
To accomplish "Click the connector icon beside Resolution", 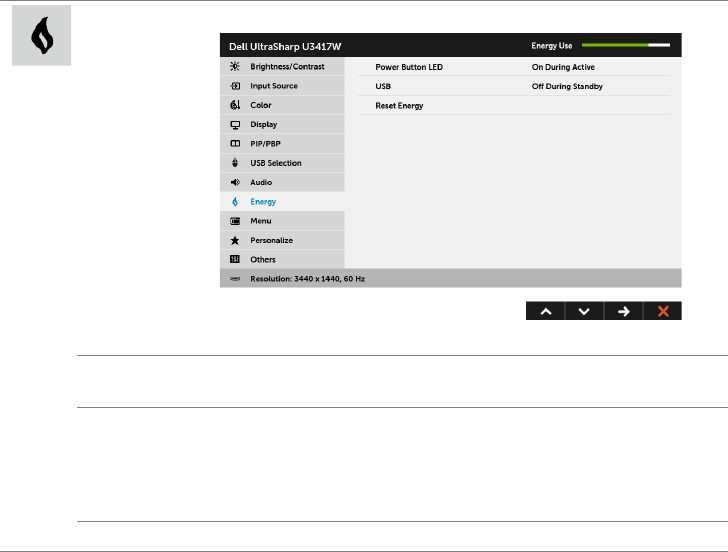I will click(x=235, y=279).
